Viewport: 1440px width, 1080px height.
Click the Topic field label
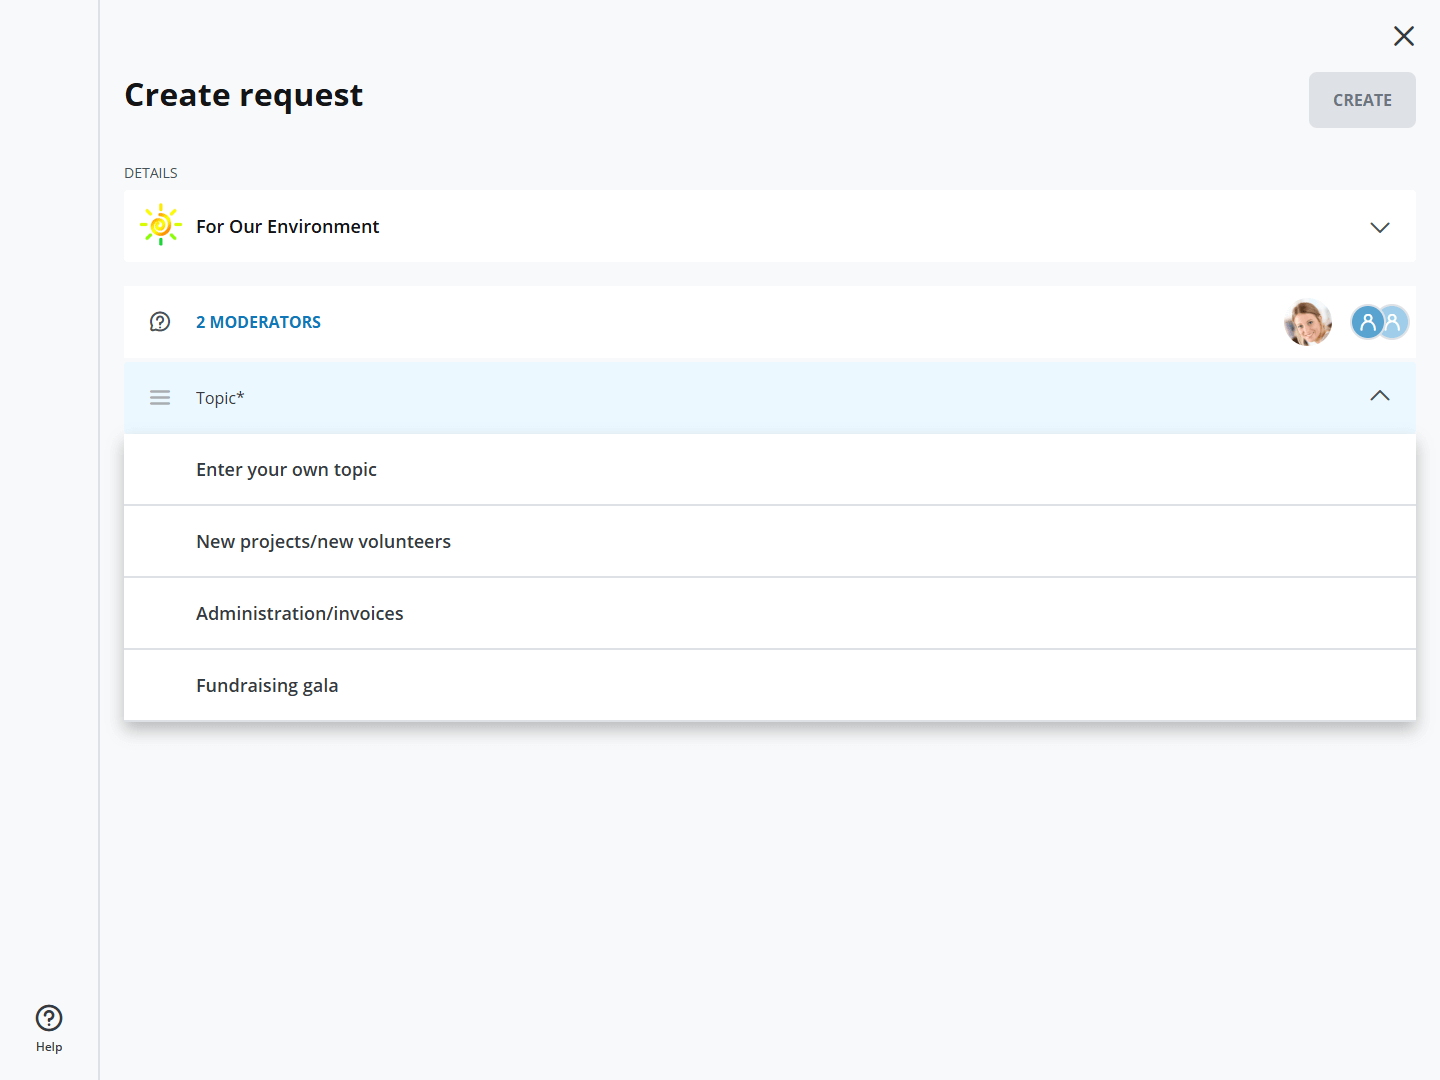coord(220,398)
